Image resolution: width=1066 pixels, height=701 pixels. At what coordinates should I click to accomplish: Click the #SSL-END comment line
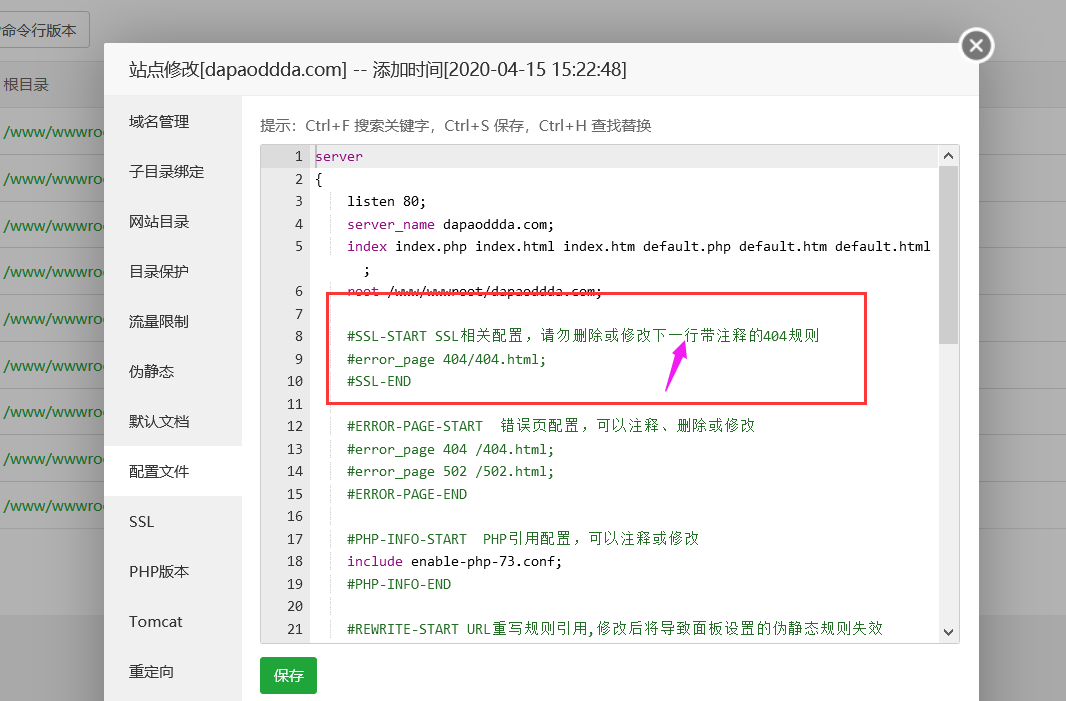point(379,381)
